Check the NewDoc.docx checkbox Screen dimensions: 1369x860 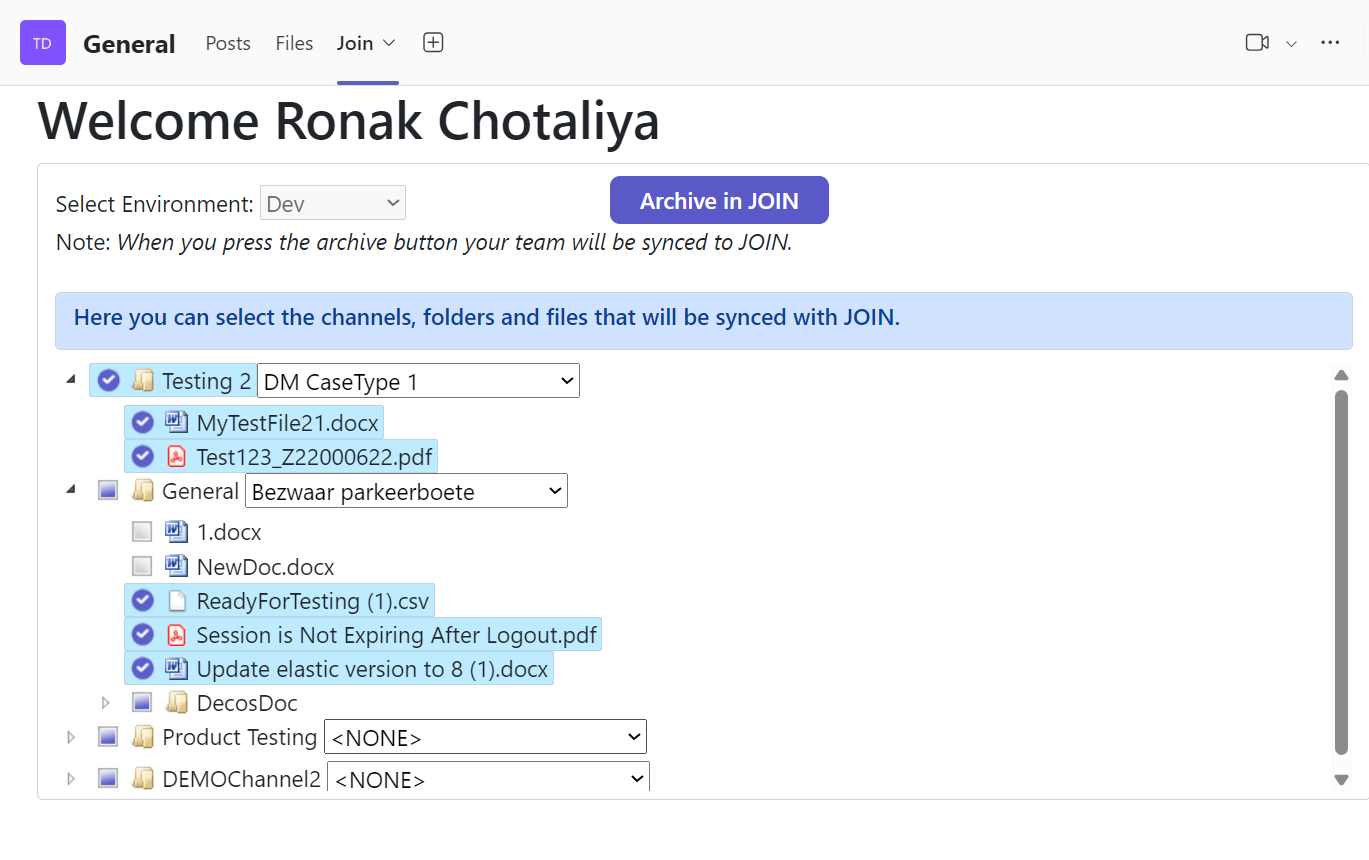[142, 567]
